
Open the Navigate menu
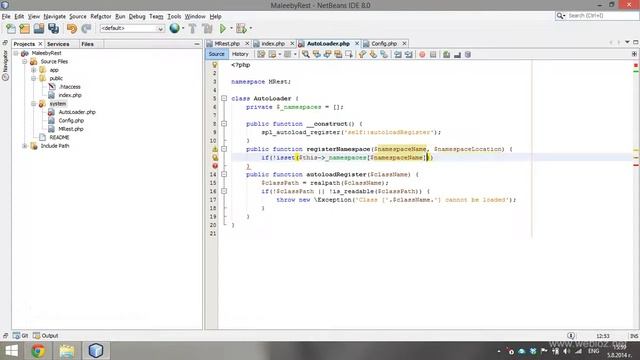55,16
